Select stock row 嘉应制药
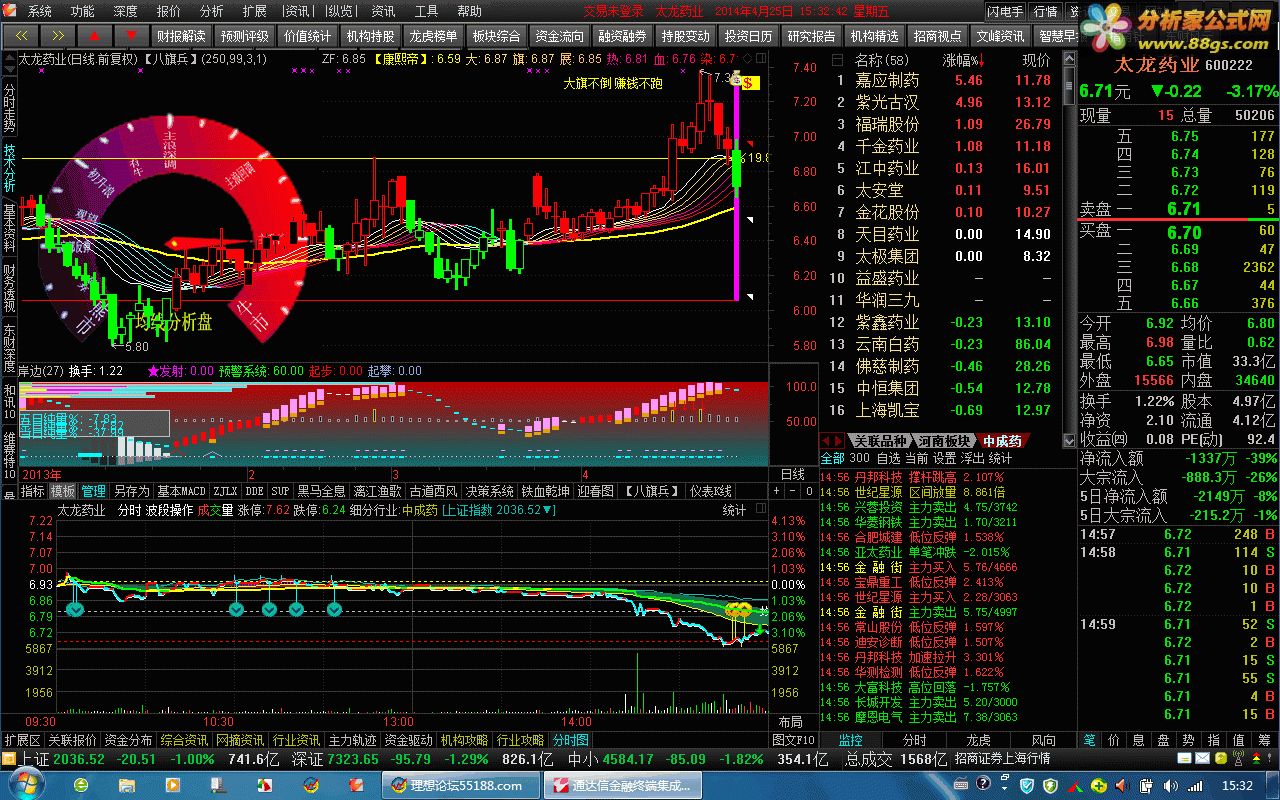The height and width of the screenshot is (800, 1280). (946, 80)
